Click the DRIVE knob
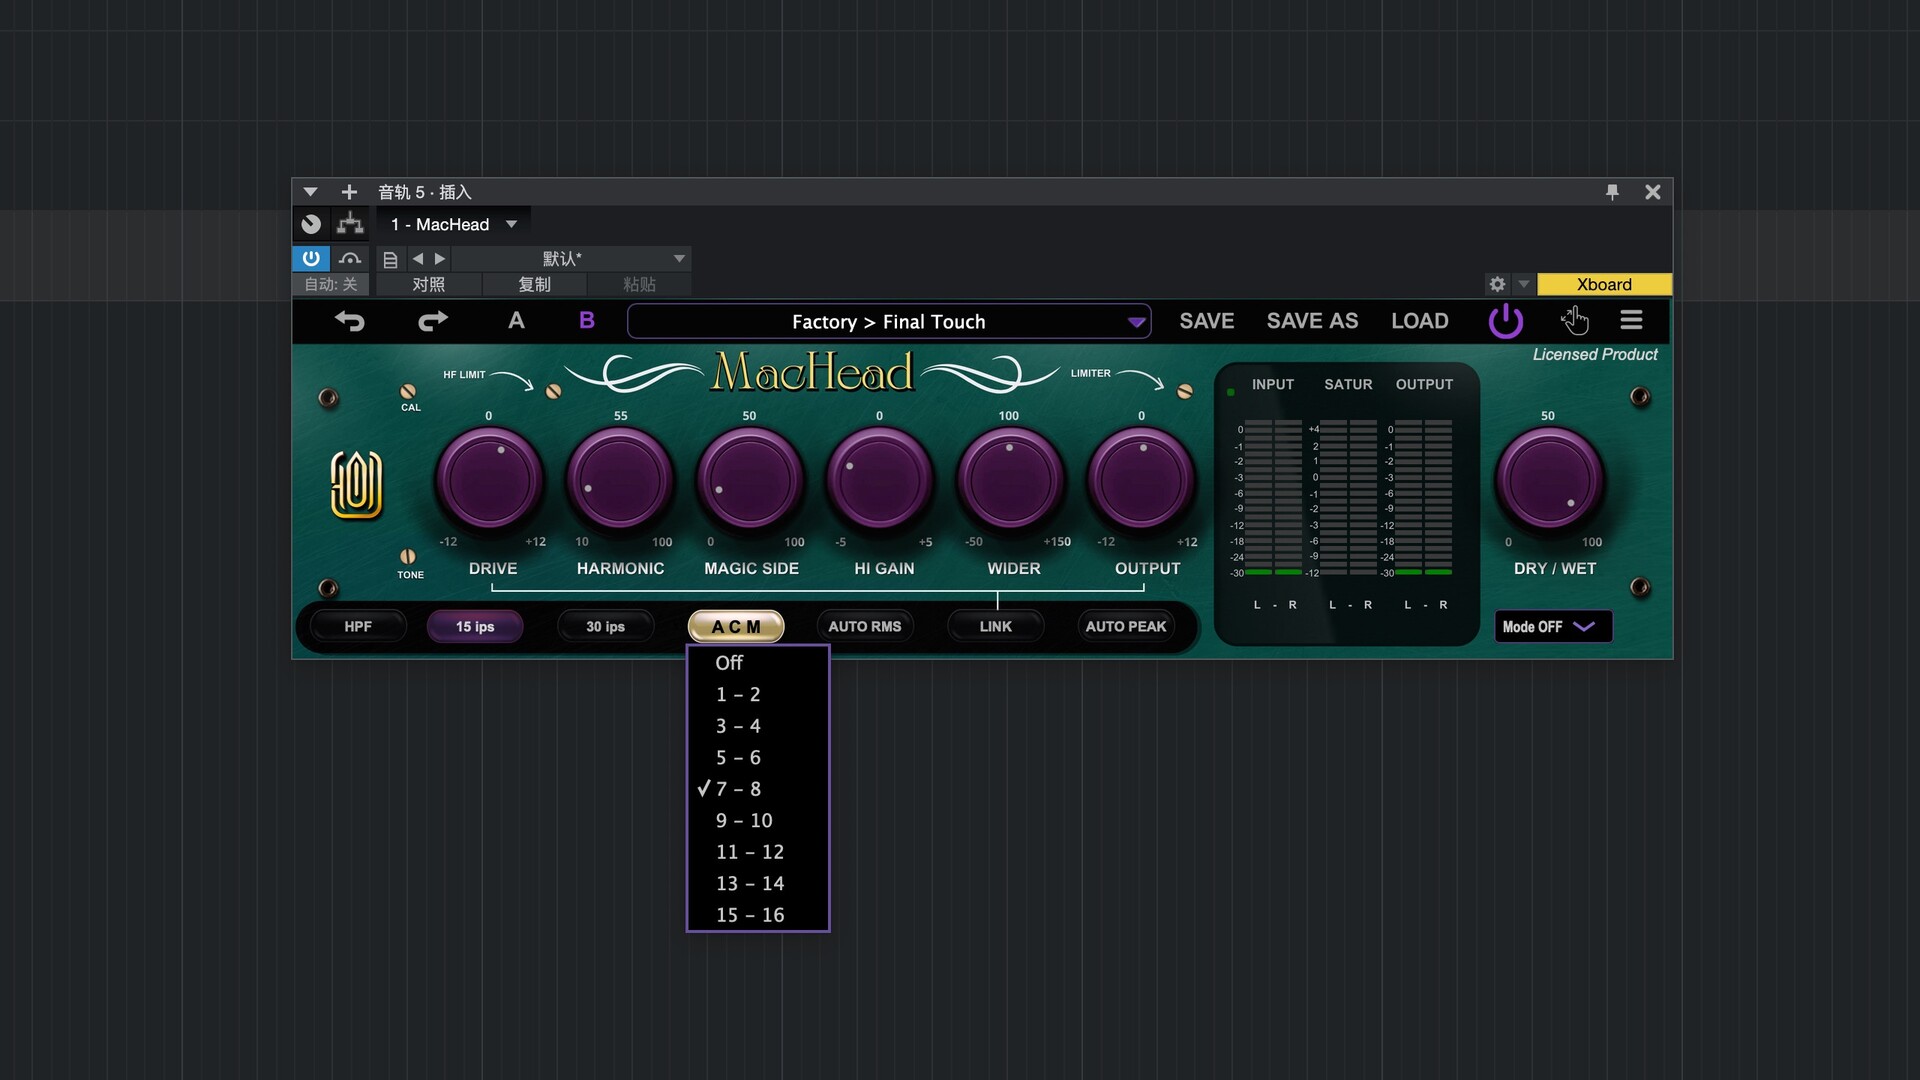This screenshot has width=1920, height=1080. [490, 481]
